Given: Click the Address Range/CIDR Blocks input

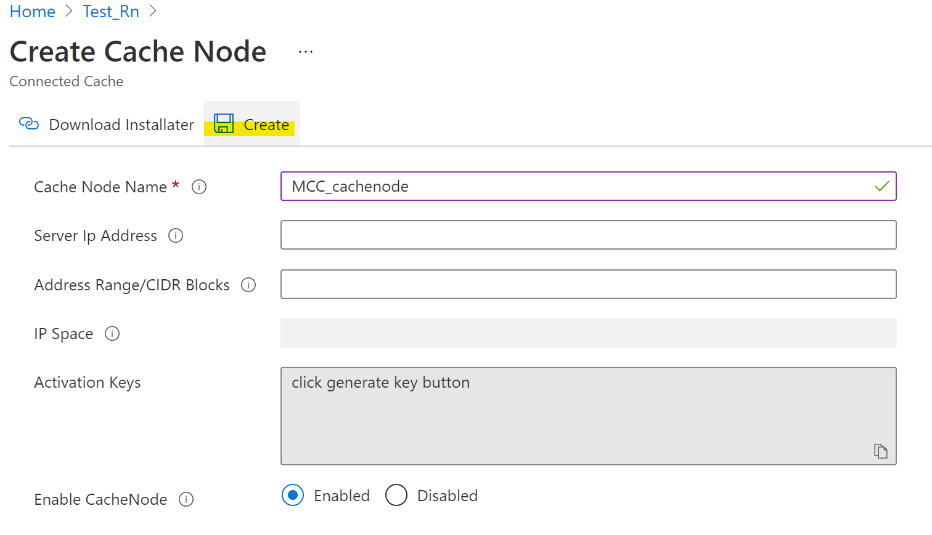Looking at the screenshot, I should [x=588, y=284].
